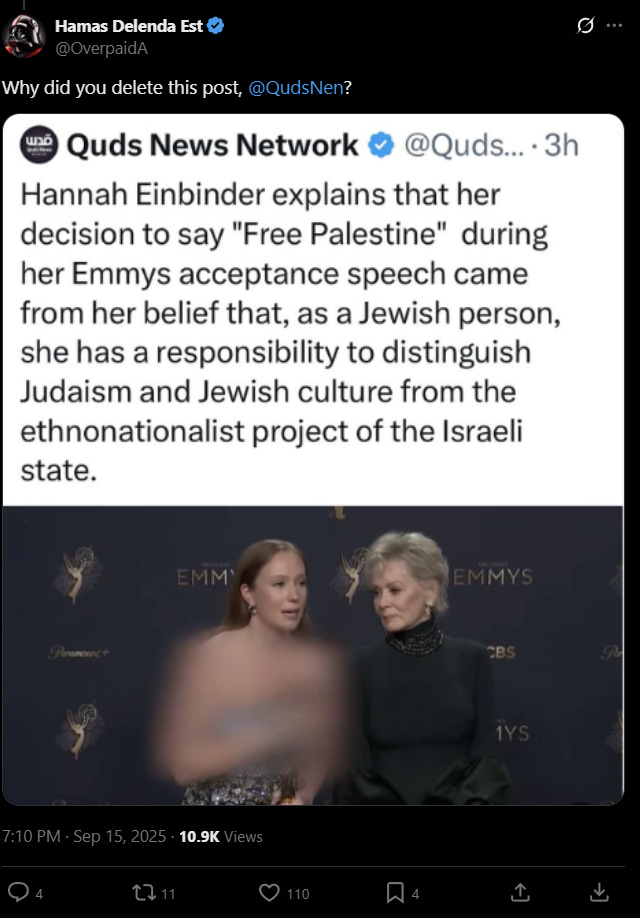Open the Darth Vader profile avatar
The width and height of the screenshot is (640, 918).
pos(24,36)
